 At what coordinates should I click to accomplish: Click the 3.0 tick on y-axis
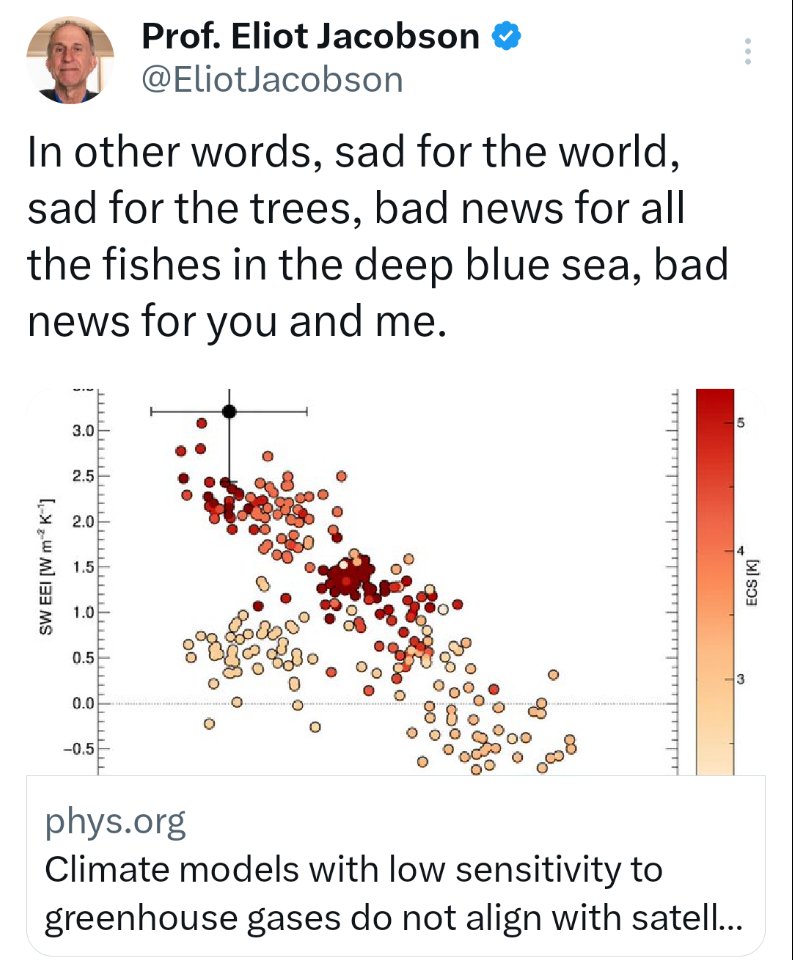(x=82, y=431)
